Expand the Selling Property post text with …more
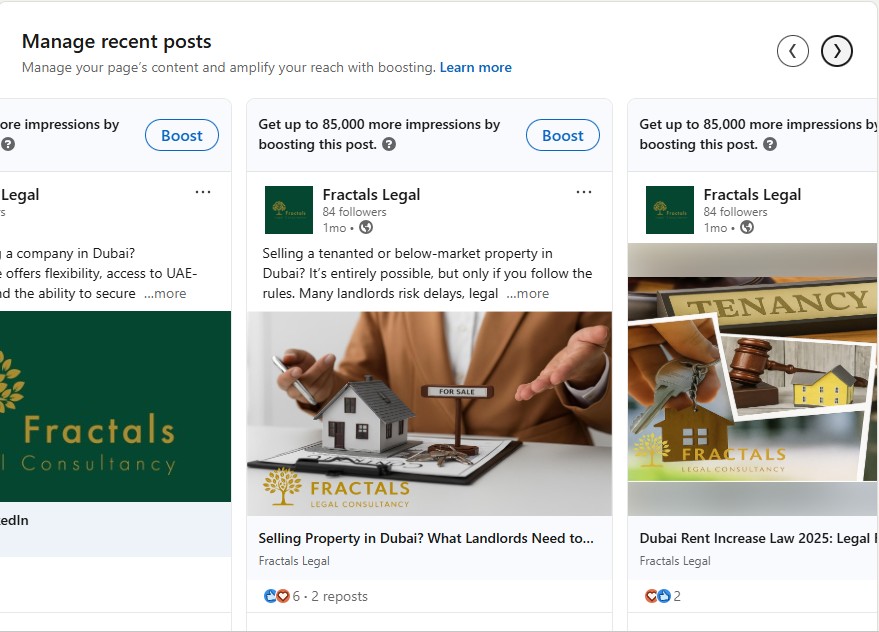The width and height of the screenshot is (879, 632). [528, 293]
